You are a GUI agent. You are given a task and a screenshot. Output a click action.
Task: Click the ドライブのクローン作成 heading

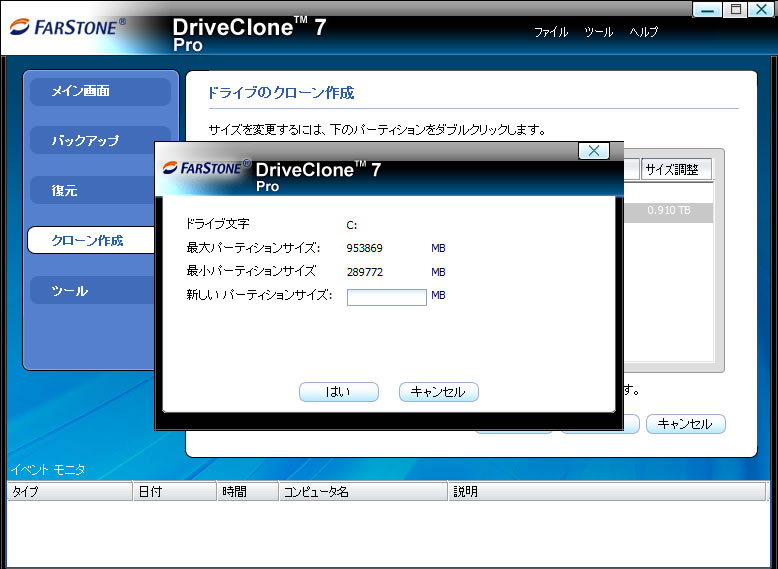280,93
